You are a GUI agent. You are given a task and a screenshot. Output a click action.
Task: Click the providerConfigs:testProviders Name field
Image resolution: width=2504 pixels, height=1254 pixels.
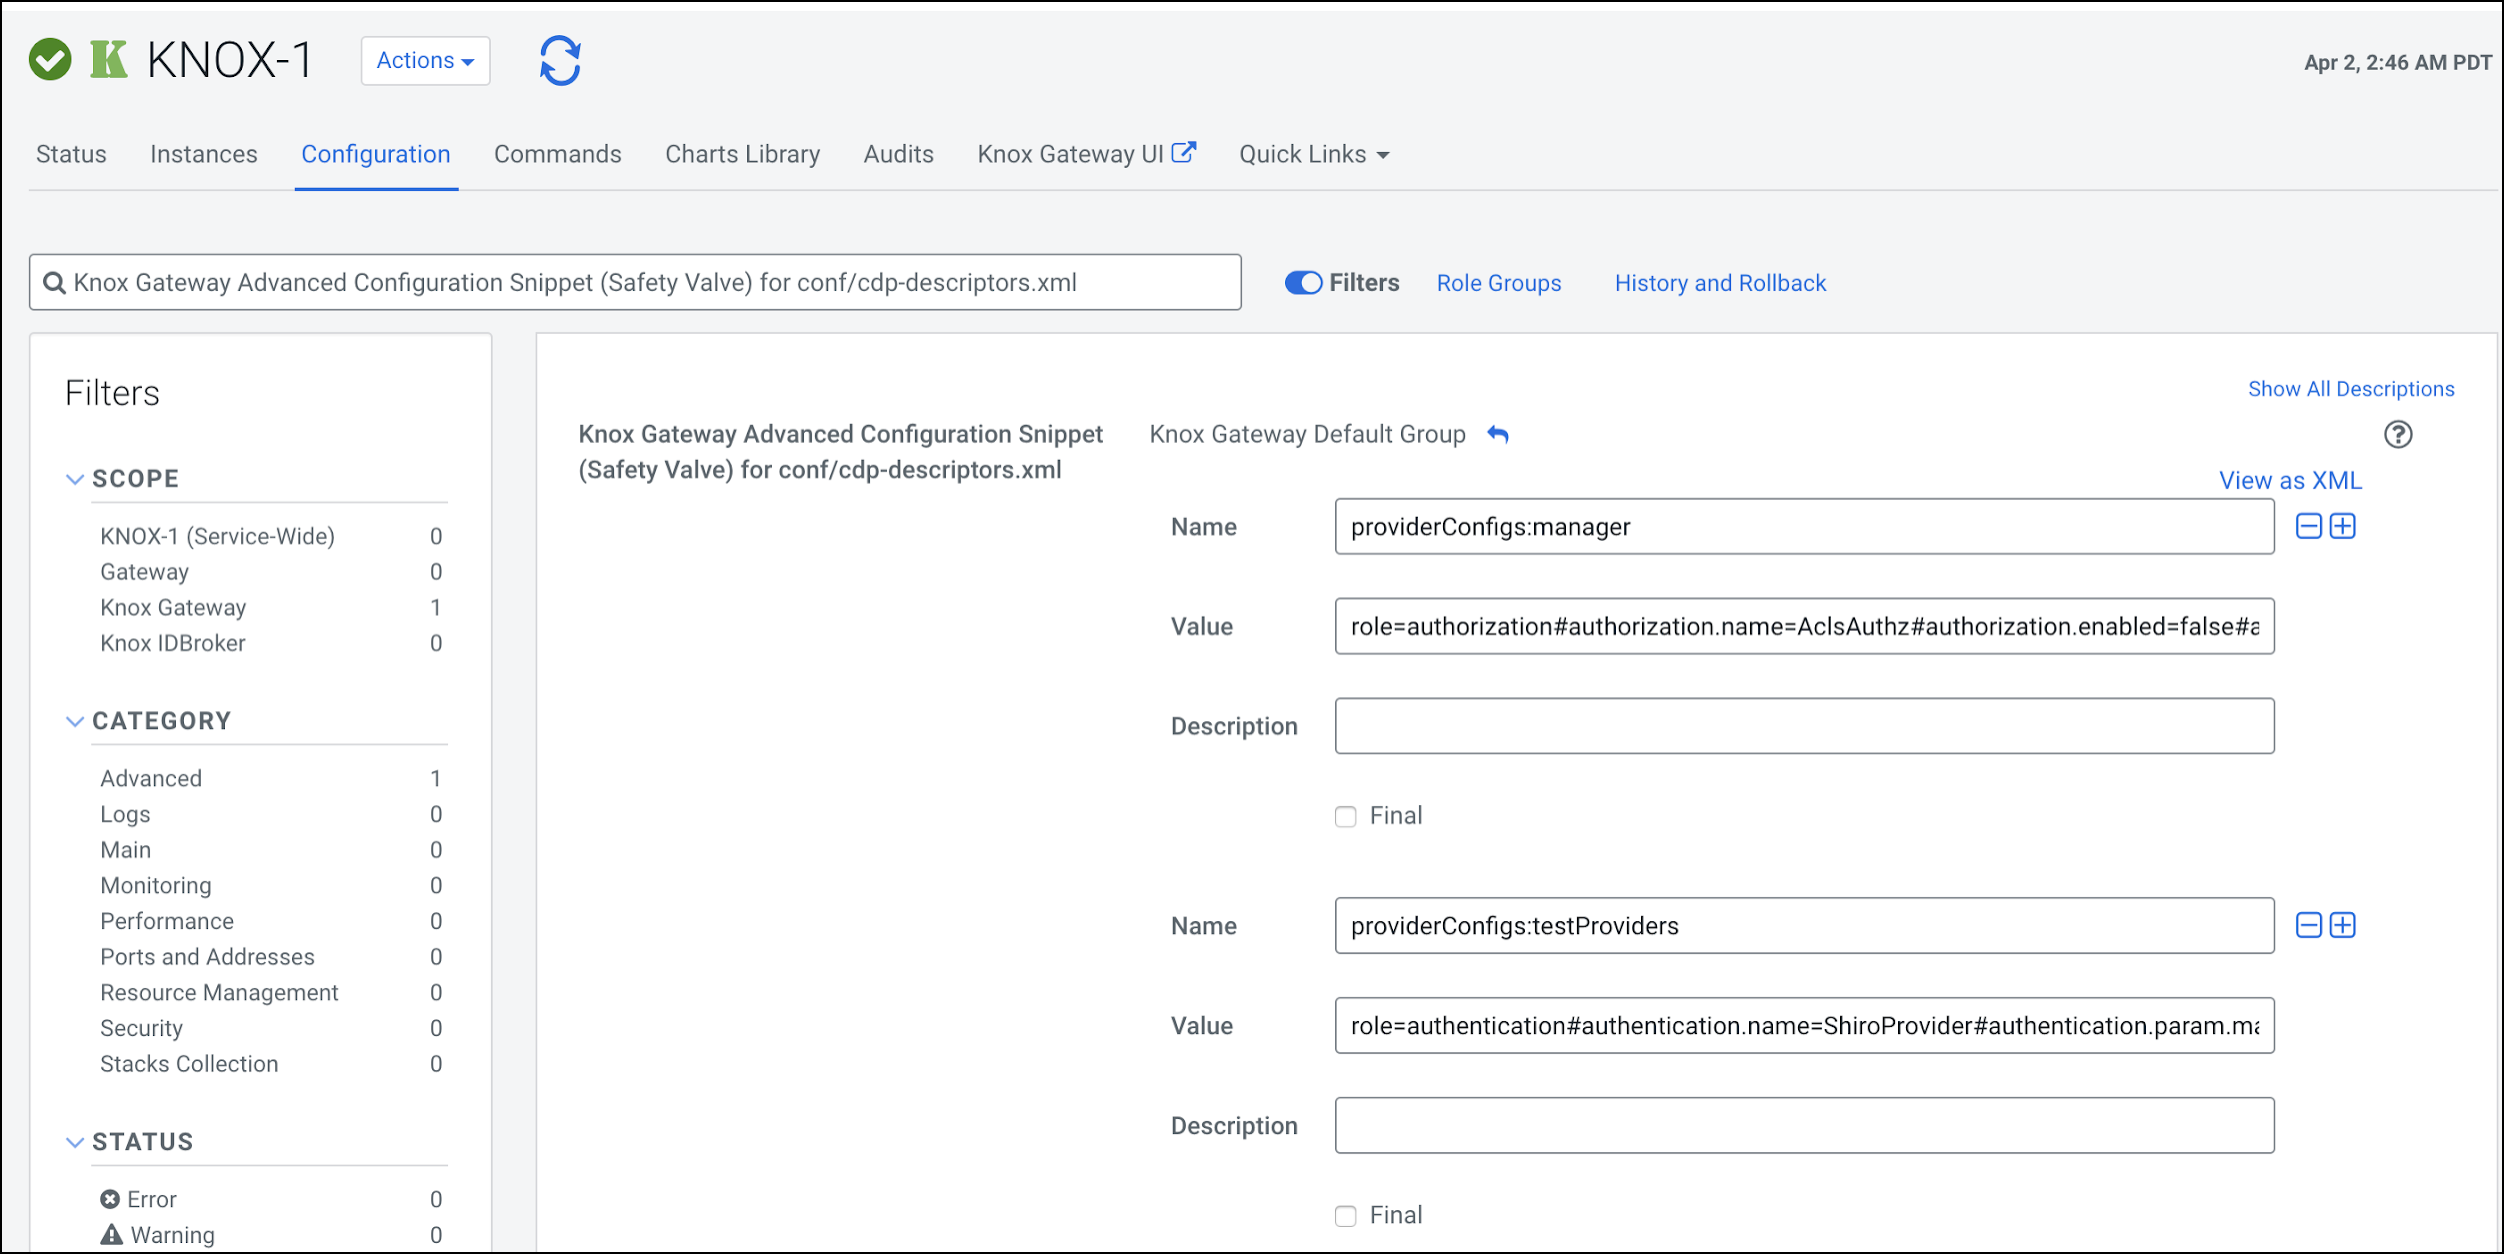(x=1804, y=925)
